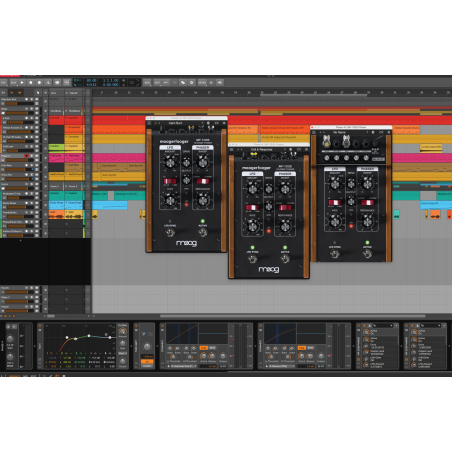Click the Resonance knob on left Moog phaser
Viewport: 452px width, 452px height.
pyautogui.click(x=203, y=200)
